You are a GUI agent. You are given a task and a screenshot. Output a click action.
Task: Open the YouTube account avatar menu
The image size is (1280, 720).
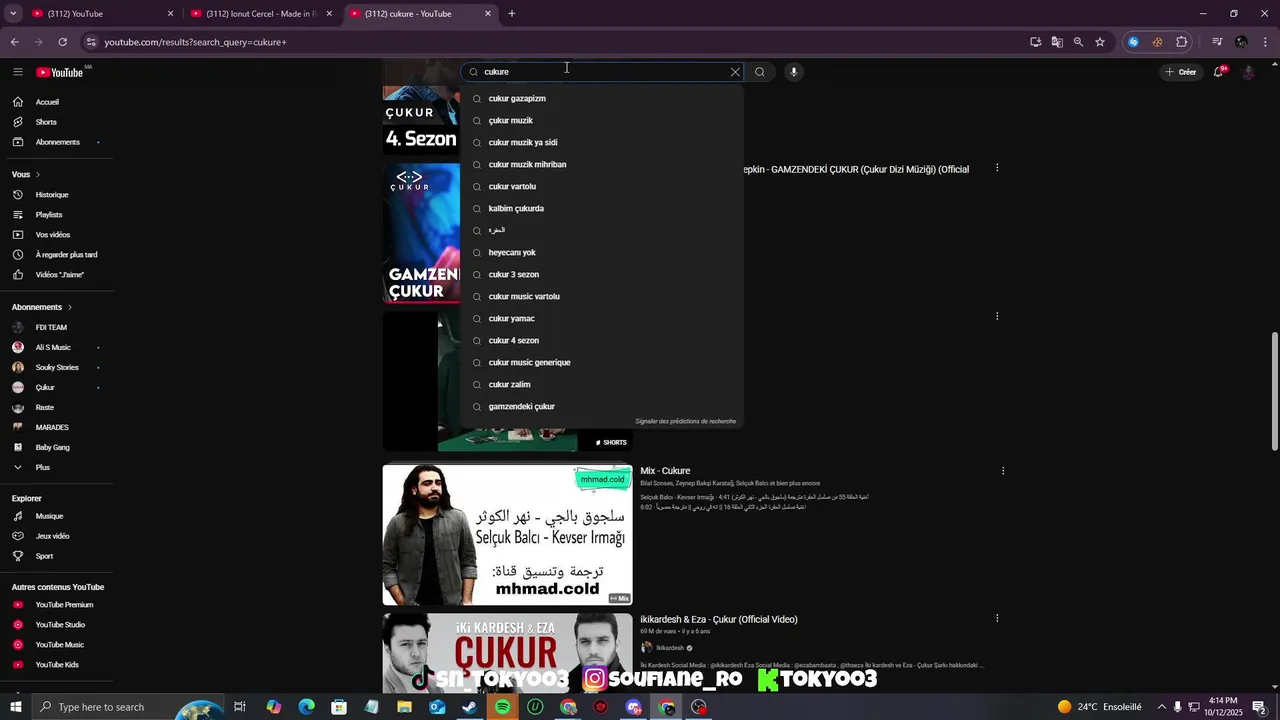[x=1248, y=72]
